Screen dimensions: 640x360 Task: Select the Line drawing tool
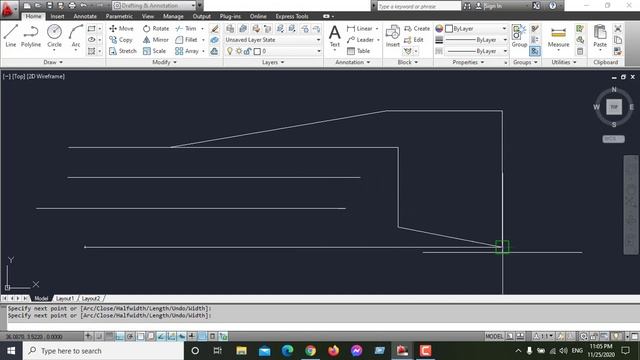11,36
